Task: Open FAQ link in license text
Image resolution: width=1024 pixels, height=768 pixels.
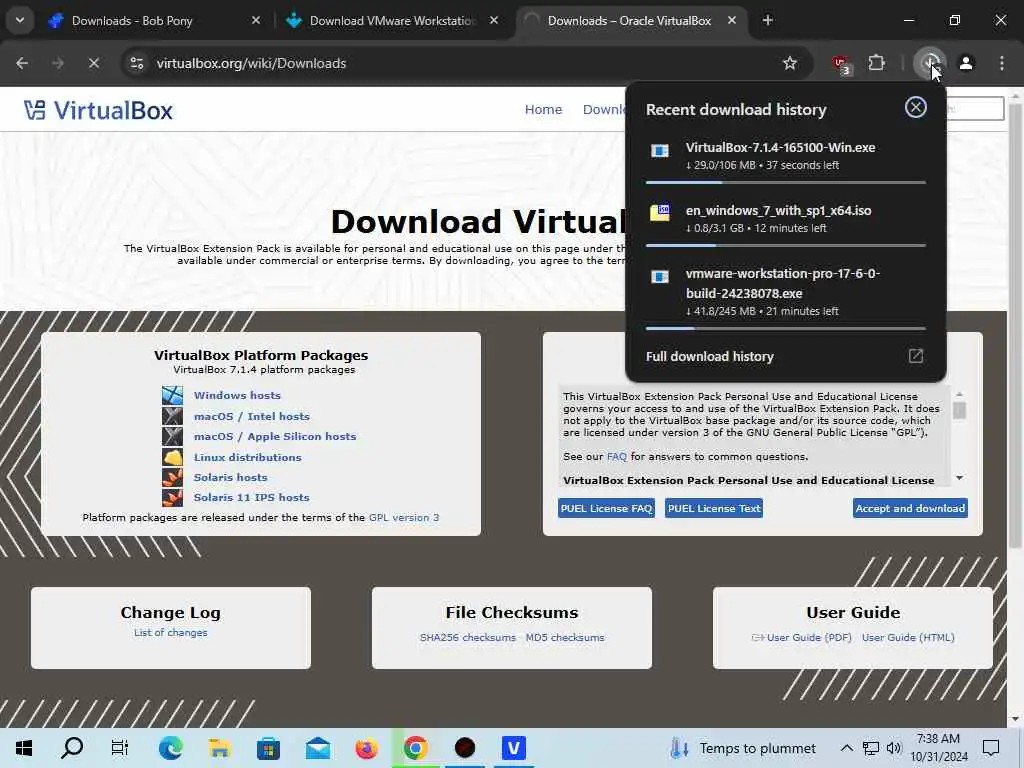Action: pyautogui.click(x=616, y=456)
